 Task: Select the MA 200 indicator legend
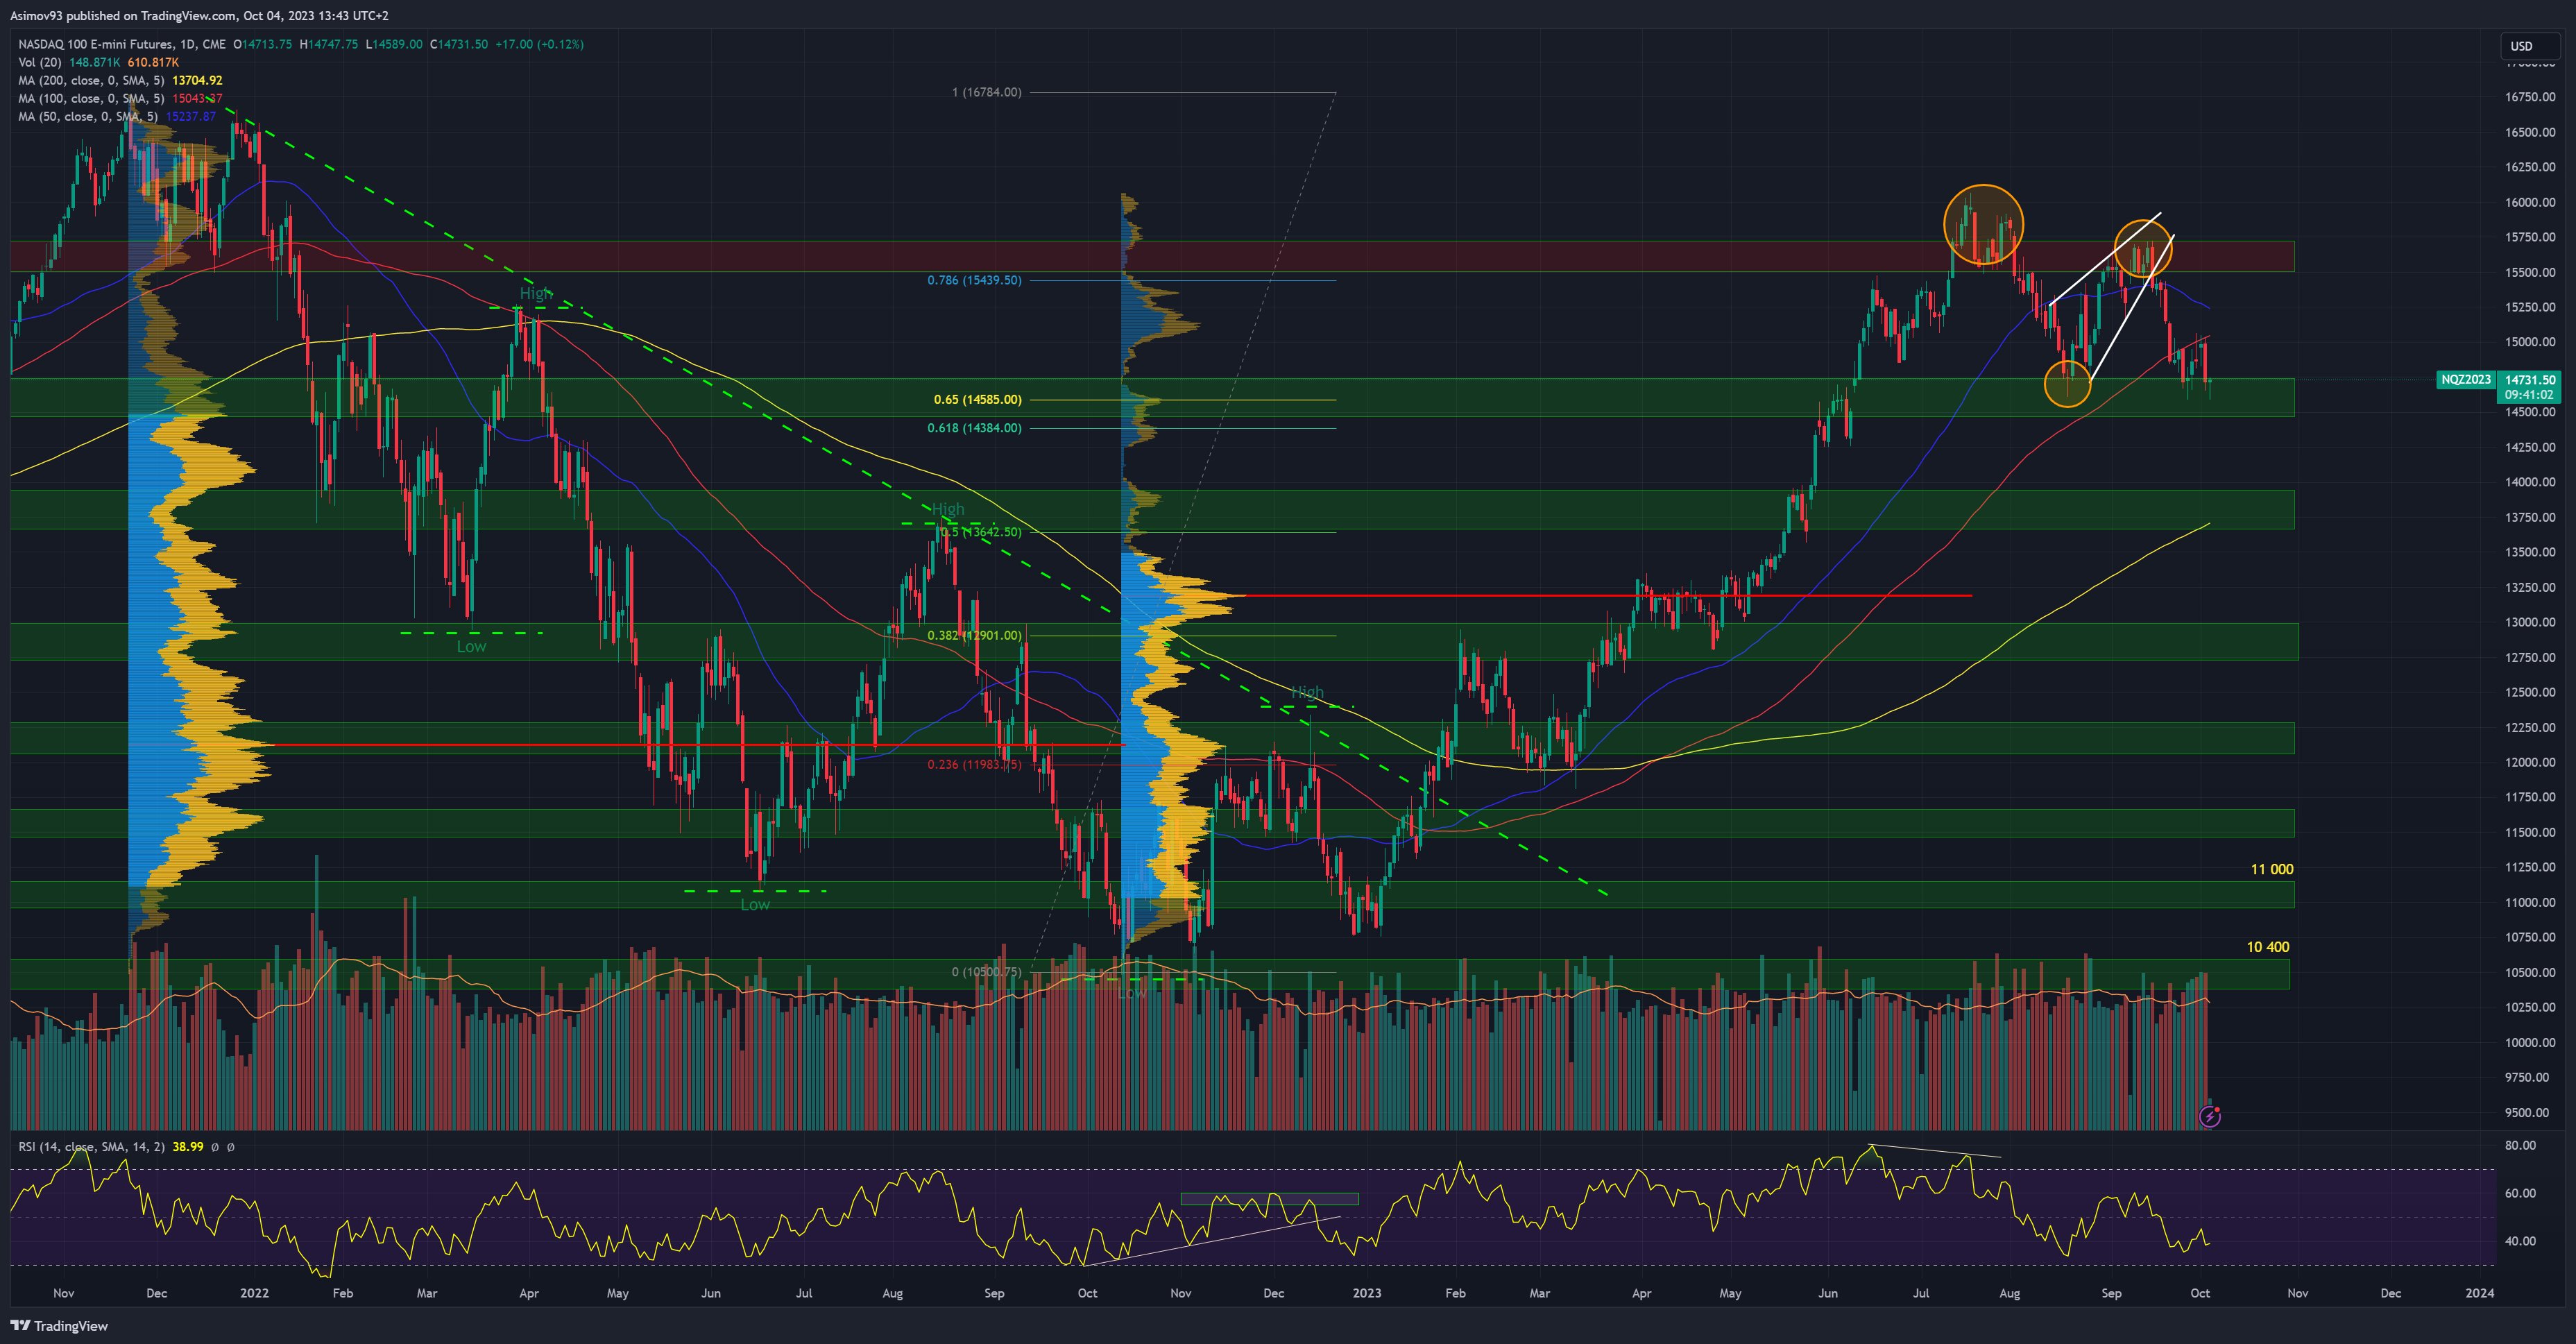click(x=90, y=80)
